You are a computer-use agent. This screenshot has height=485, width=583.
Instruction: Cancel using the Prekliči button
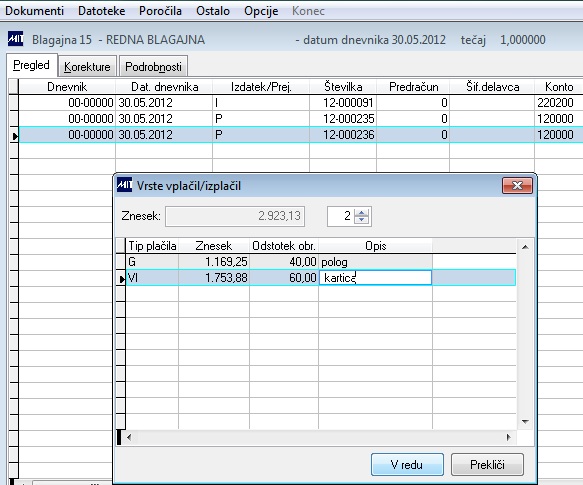487,464
